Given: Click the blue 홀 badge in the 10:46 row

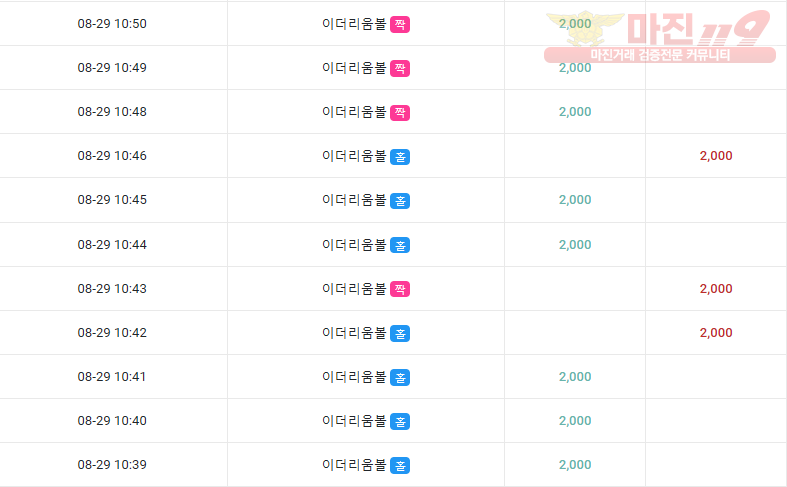Looking at the screenshot, I should click(400, 157).
